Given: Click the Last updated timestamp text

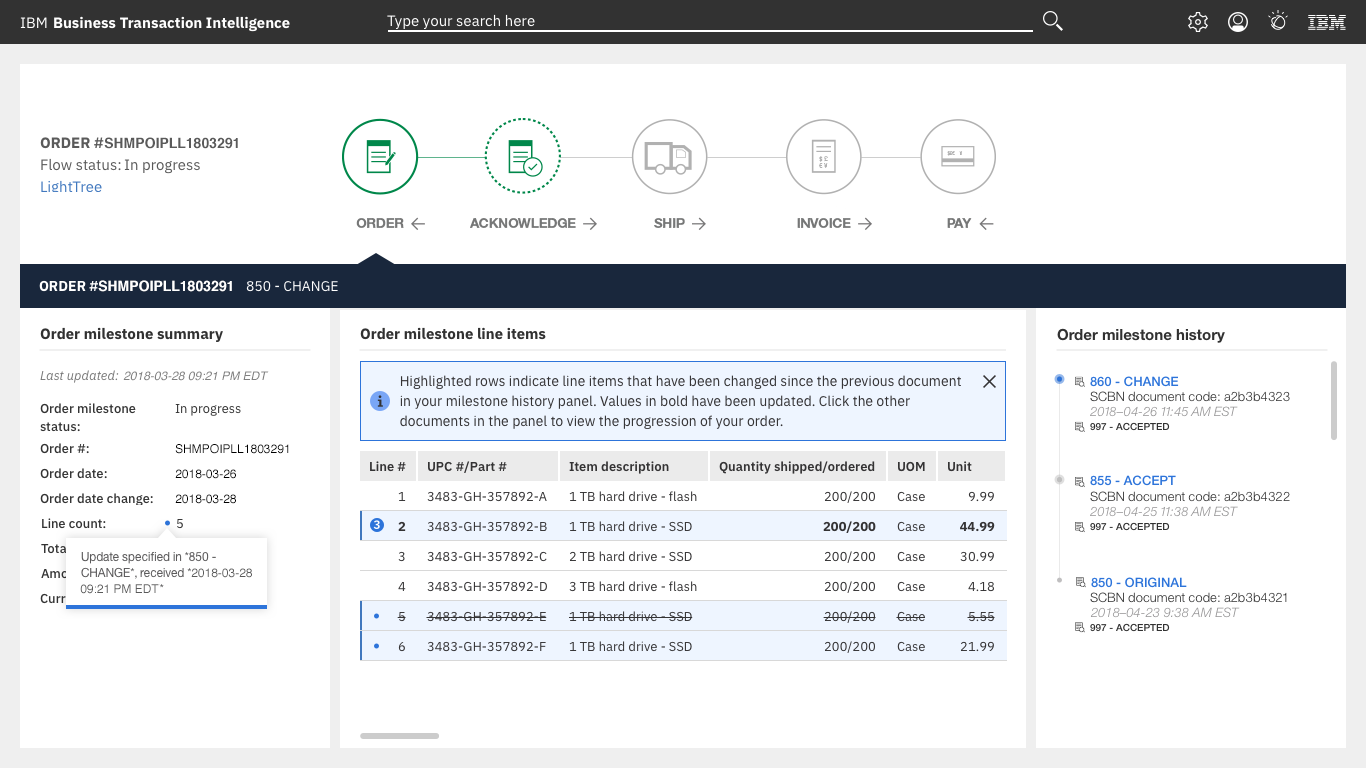Looking at the screenshot, I should point(154,376).
